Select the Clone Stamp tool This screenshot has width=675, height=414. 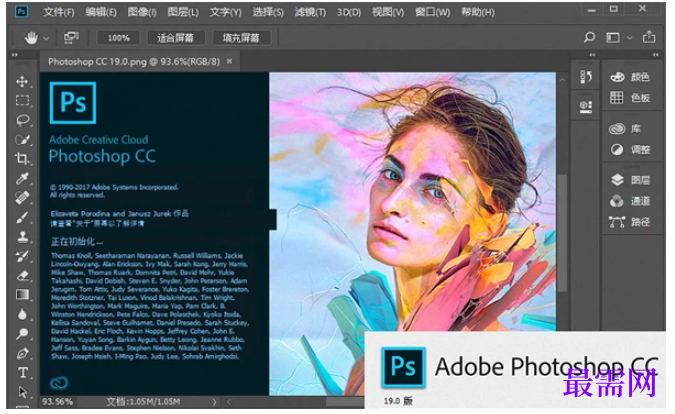[22, 237]
